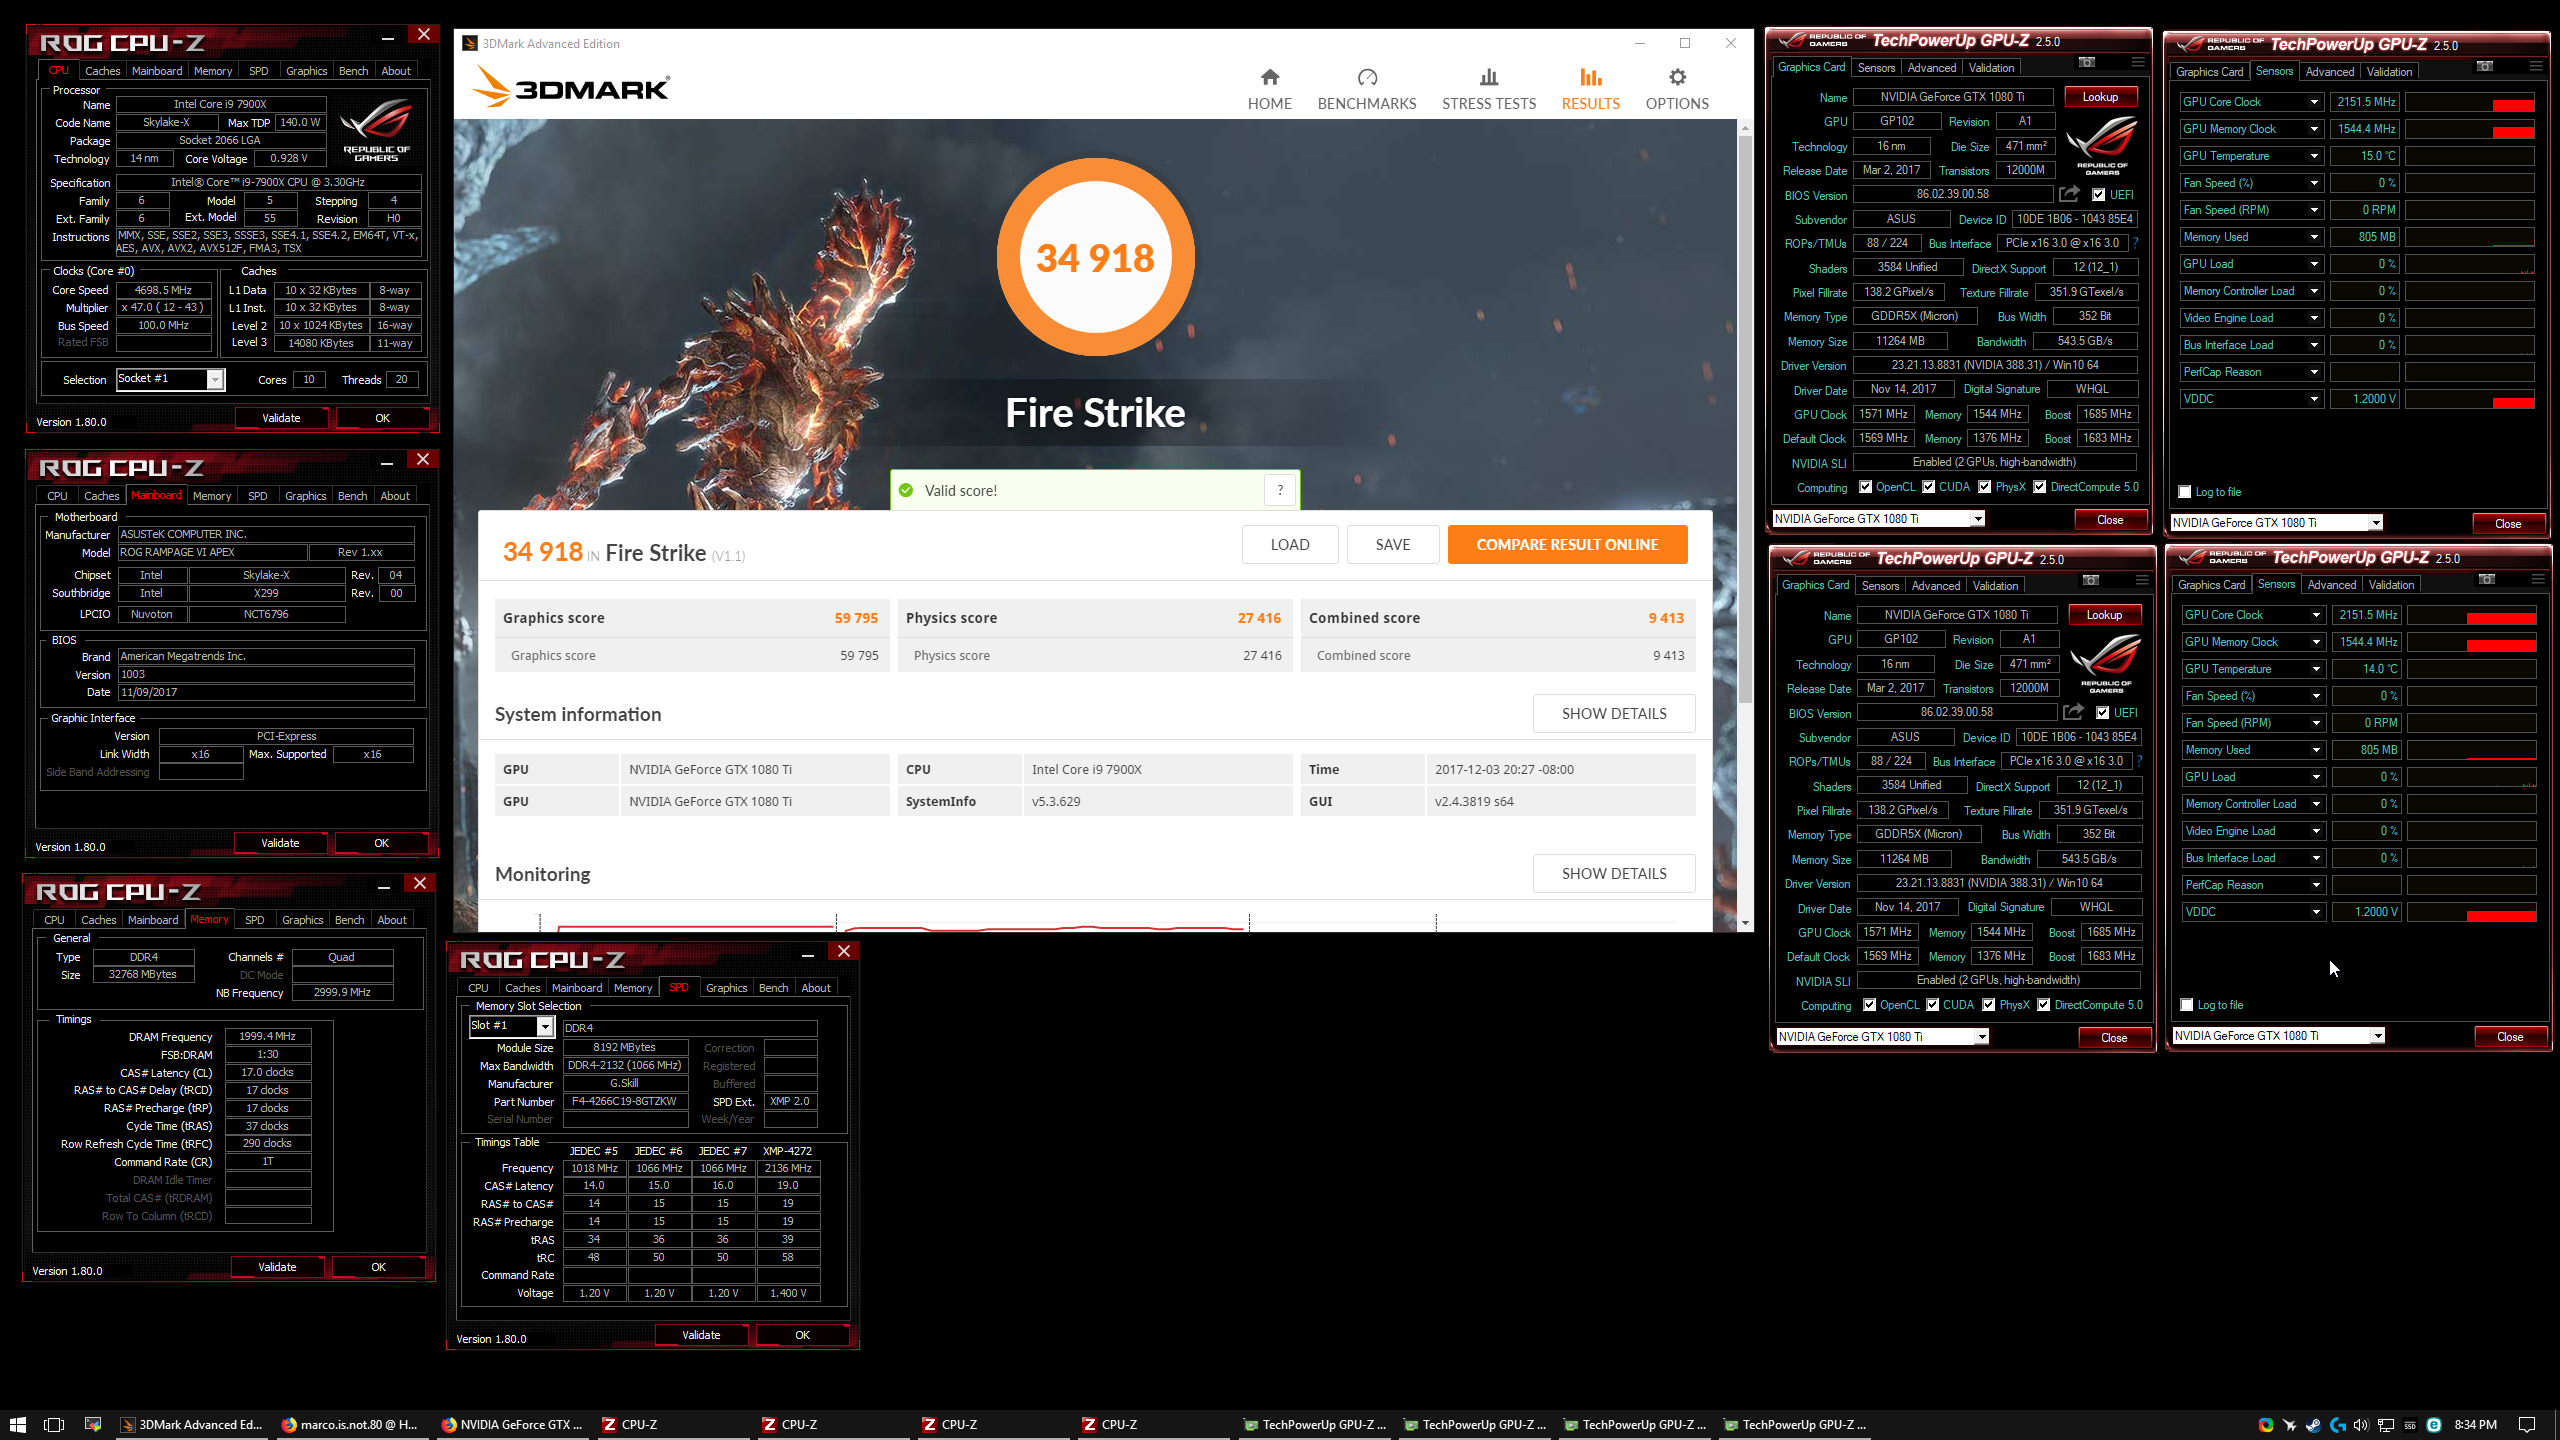Click BIOS save icon in lower GPU-Z Graphics Card window

coord(2073,712)
